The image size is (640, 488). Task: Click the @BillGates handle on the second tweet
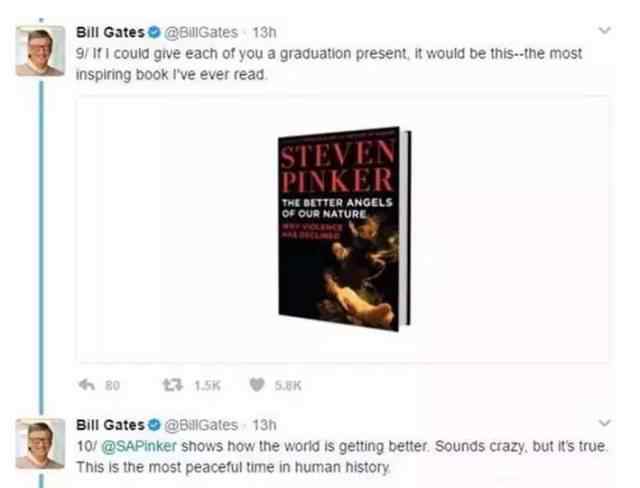click(201, 425)
